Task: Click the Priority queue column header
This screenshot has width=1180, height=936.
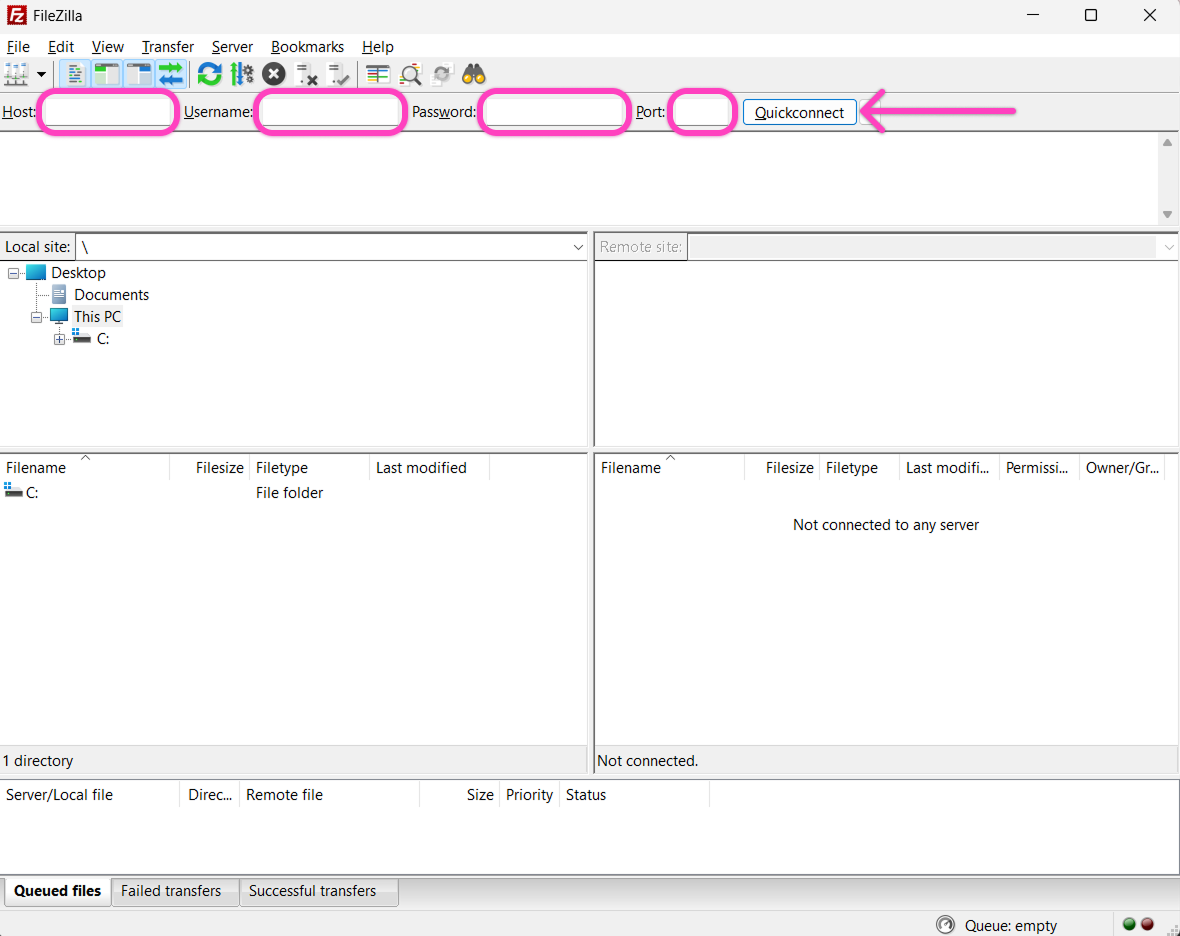Action: [529, 795]
